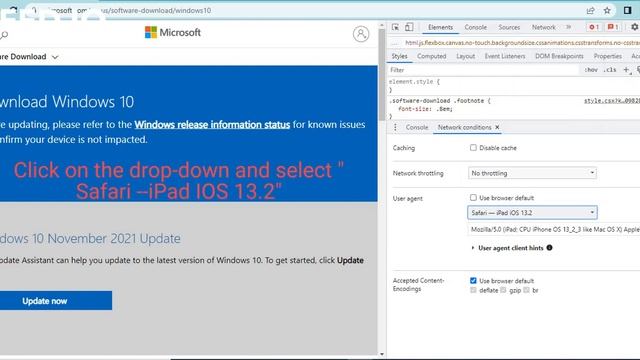Click the info icon beside User agent client hints
Image resolution: width=640 pixels, height=360 pixels.
pyautogui.click(x=549, y=248)
